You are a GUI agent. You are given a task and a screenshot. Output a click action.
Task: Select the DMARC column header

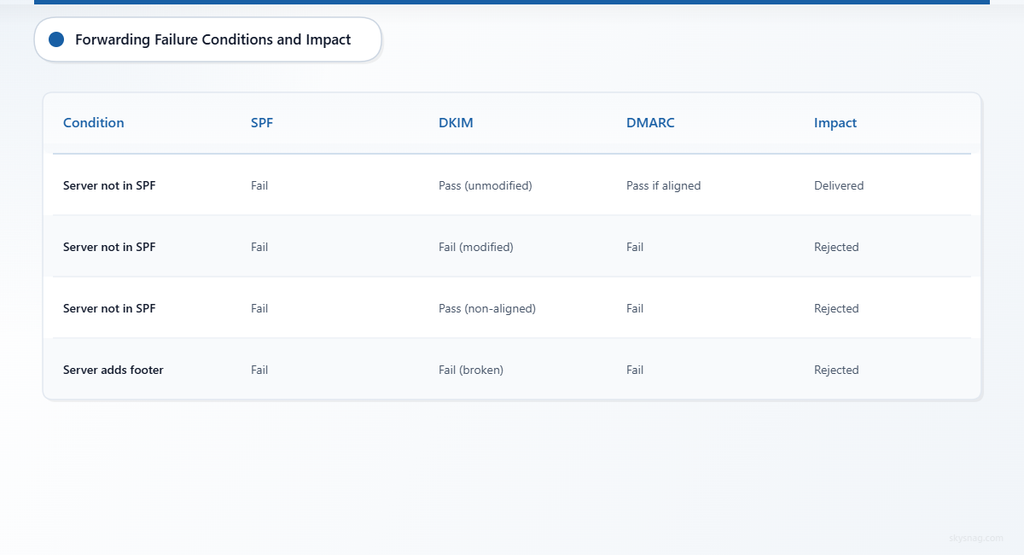[x=650, y=123]
